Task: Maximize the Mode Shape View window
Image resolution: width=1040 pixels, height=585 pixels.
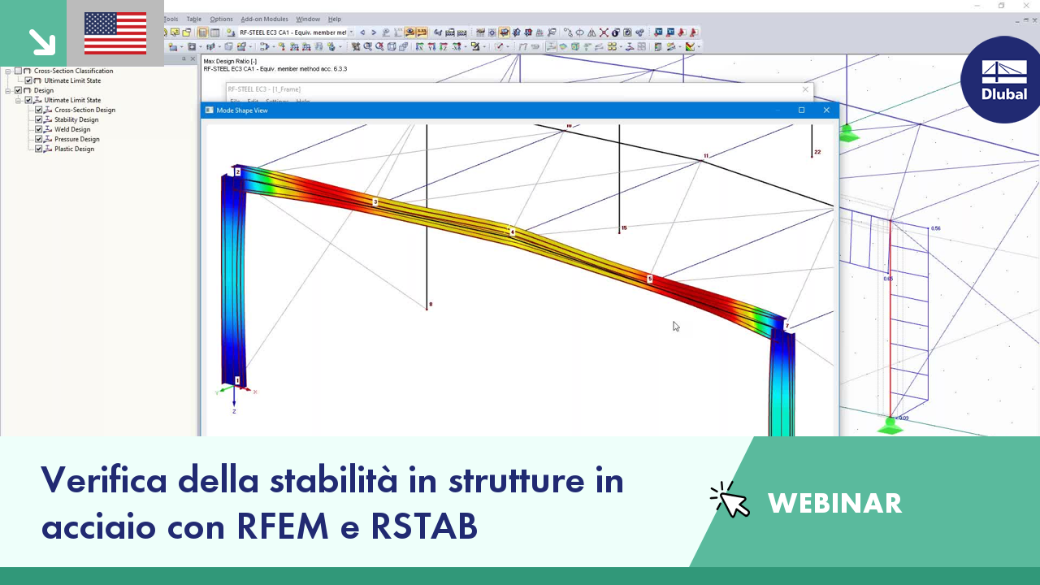Action: [801, 110]
